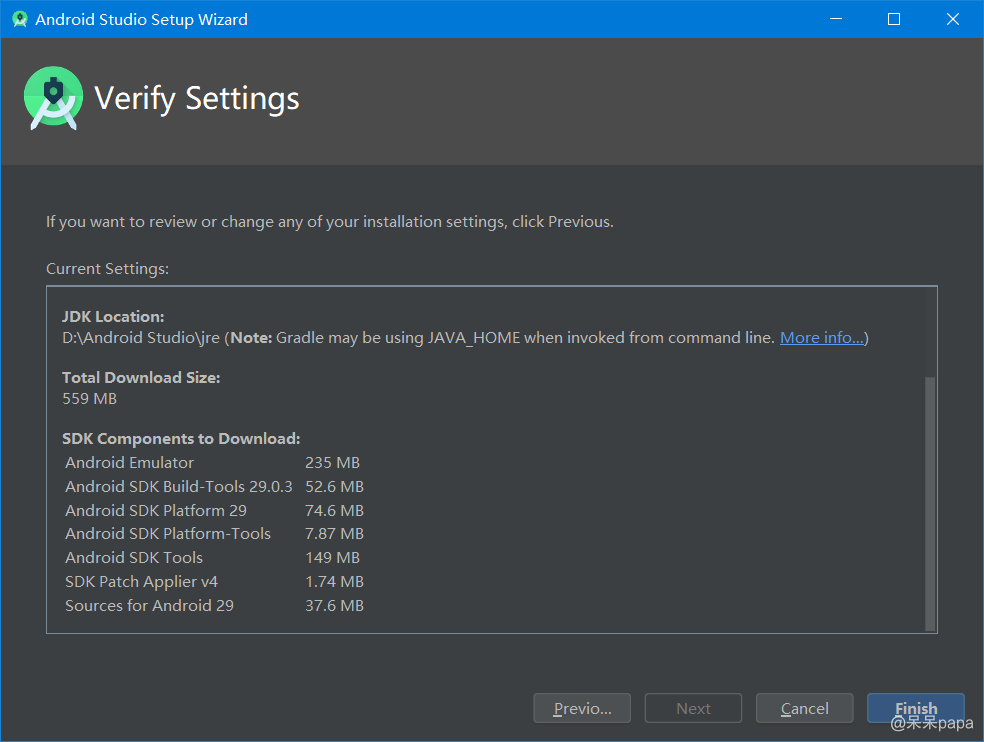Select the SDK Patch Applier v4 row
The width and height of the screenshot is (984, 742).
215,581
